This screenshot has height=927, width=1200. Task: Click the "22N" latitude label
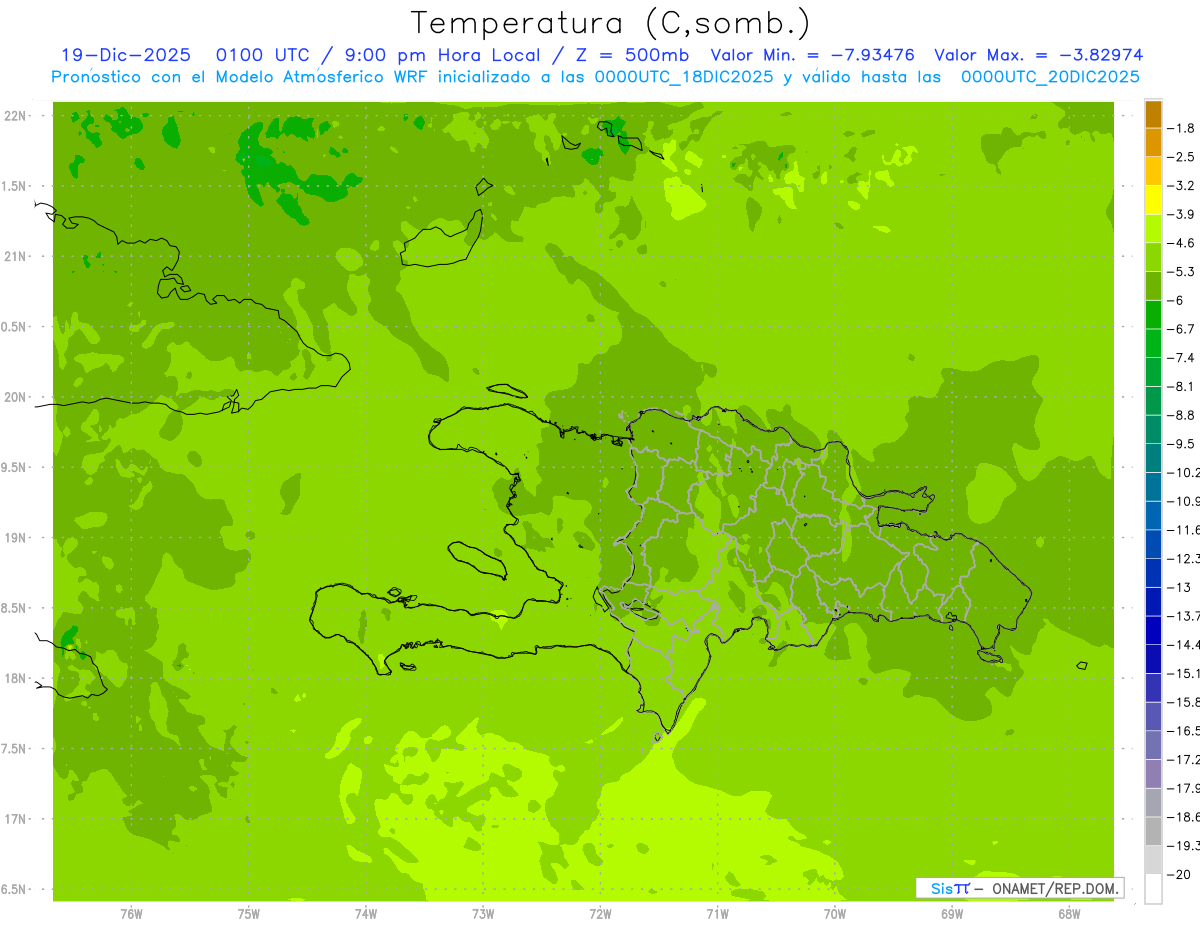click(16, 116)
